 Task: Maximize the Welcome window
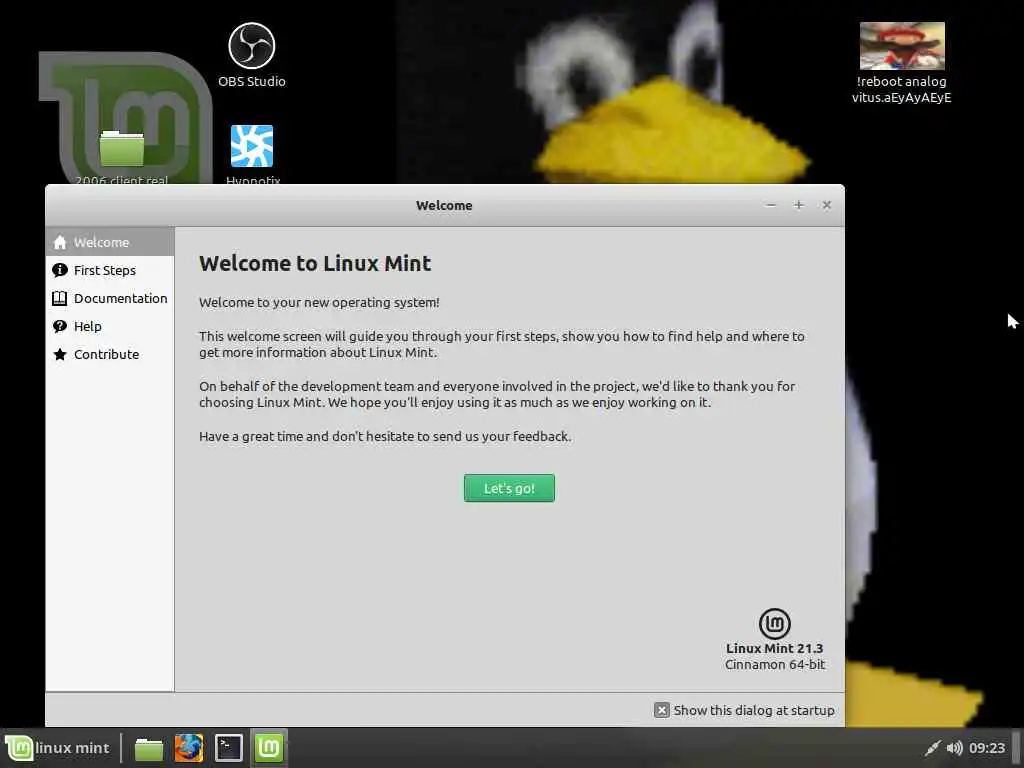coord(799,205)
